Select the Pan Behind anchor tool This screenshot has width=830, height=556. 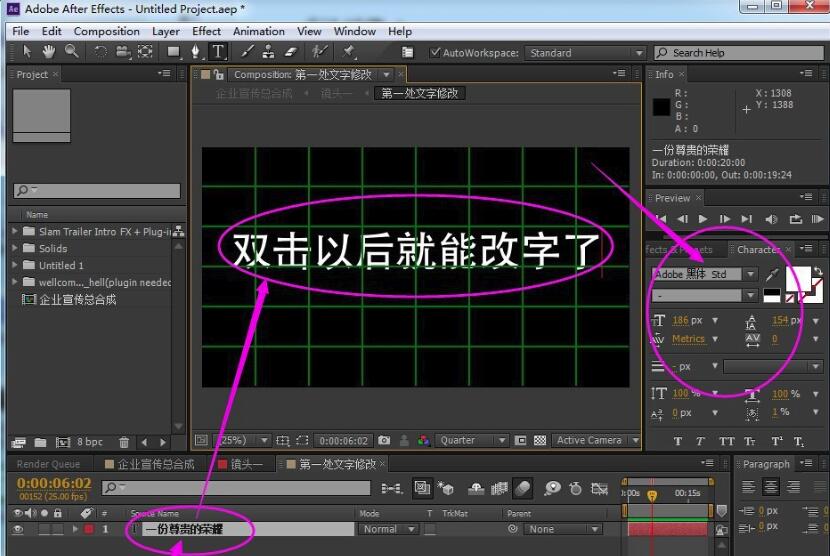pos(145,52)
